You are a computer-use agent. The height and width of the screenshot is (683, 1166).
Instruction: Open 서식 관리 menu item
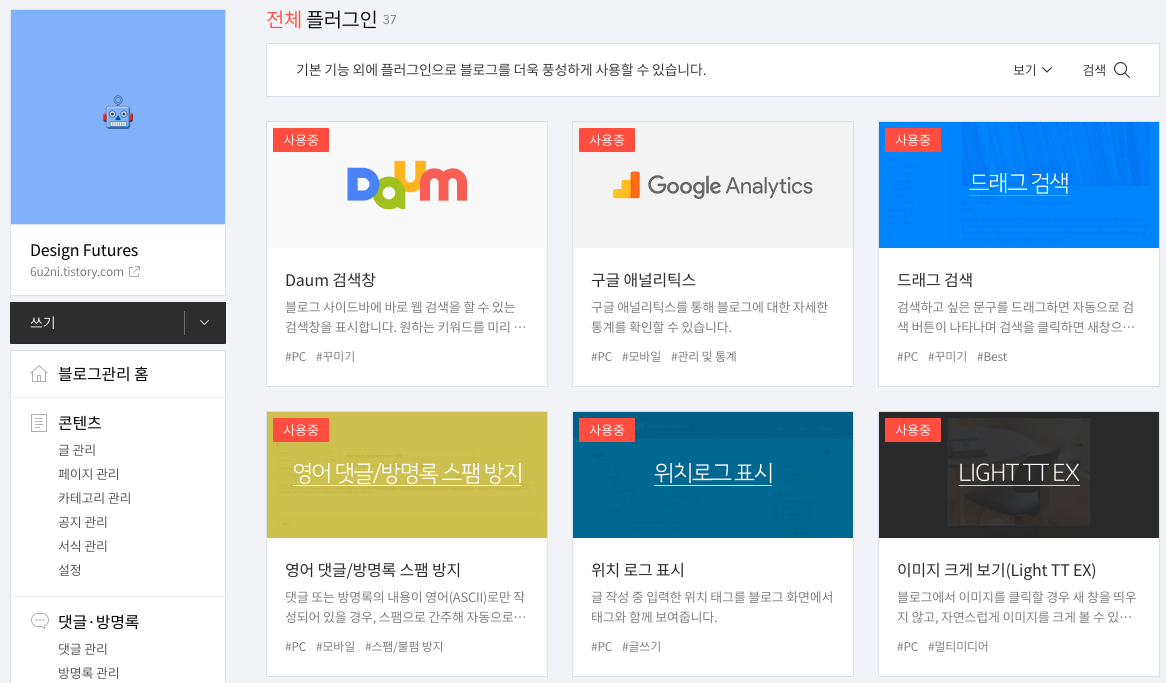tap(83, 545)
